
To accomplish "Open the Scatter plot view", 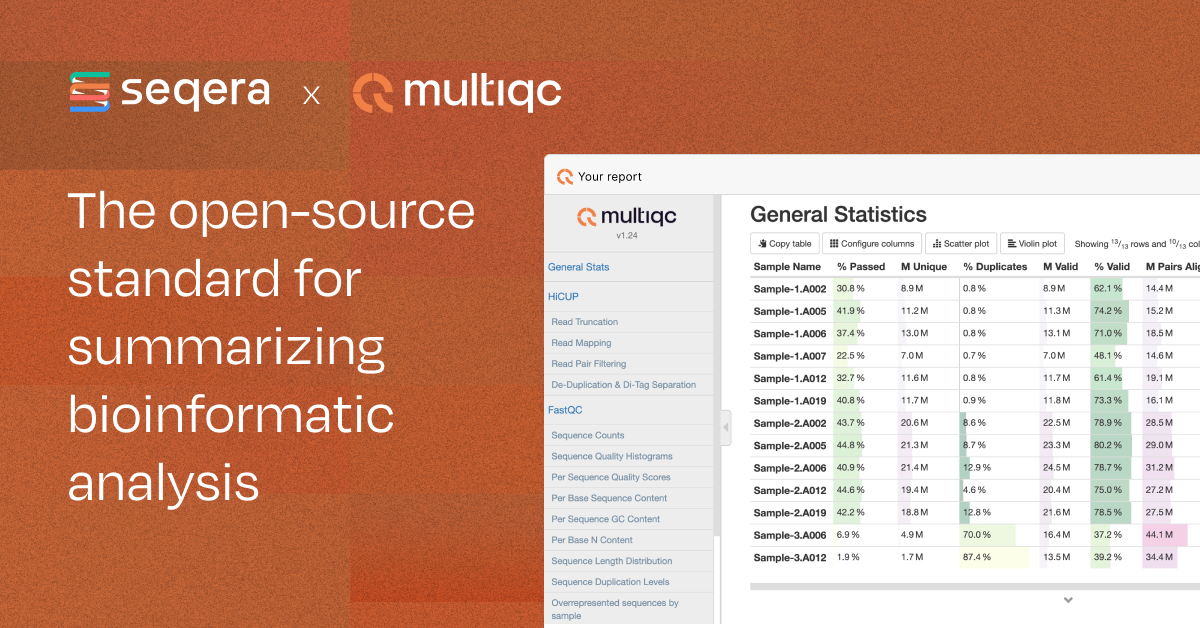I will point(960,243).
